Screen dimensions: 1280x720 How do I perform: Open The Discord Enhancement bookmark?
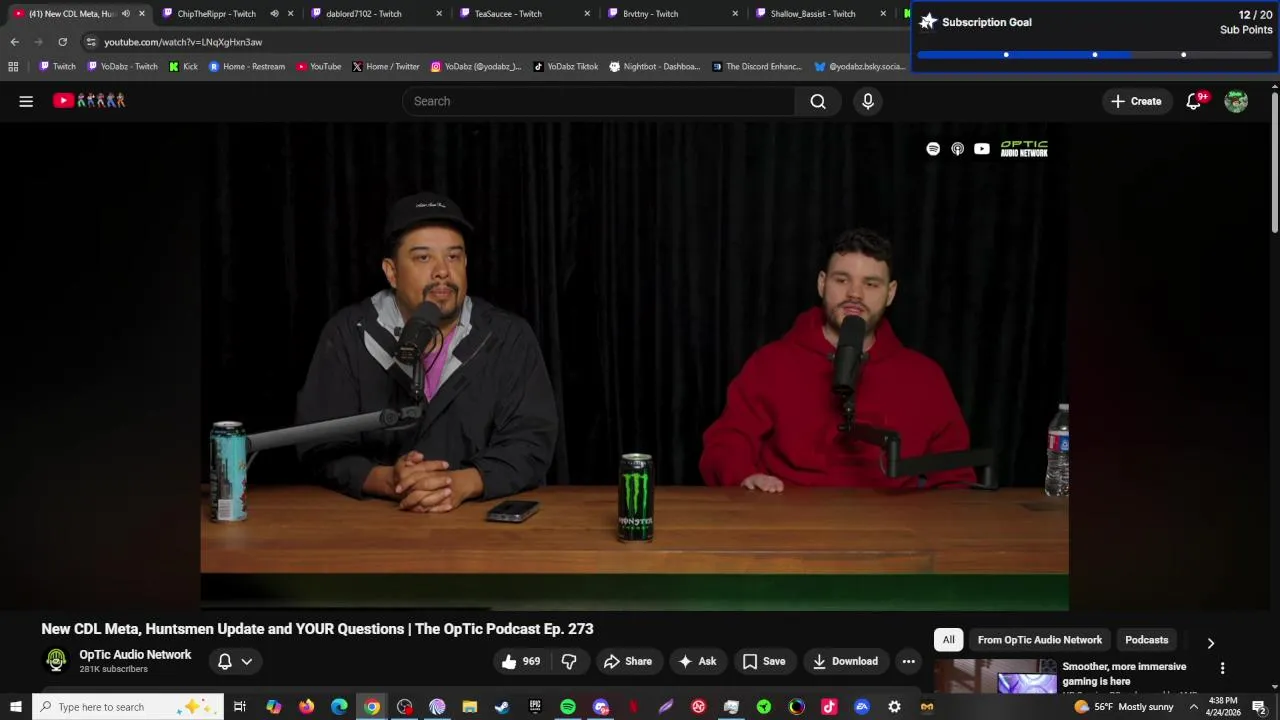click(757, 67)
